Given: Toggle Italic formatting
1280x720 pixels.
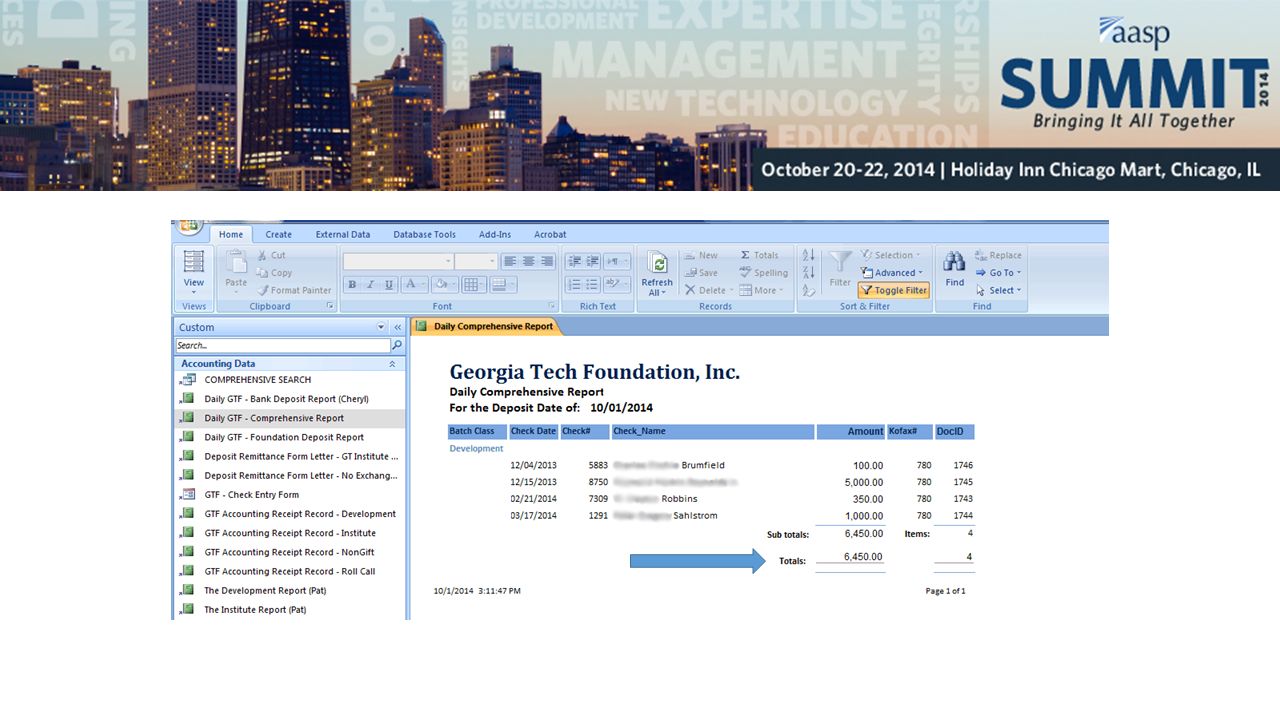Looking at the screenshot, I should [x=370, y=285].
